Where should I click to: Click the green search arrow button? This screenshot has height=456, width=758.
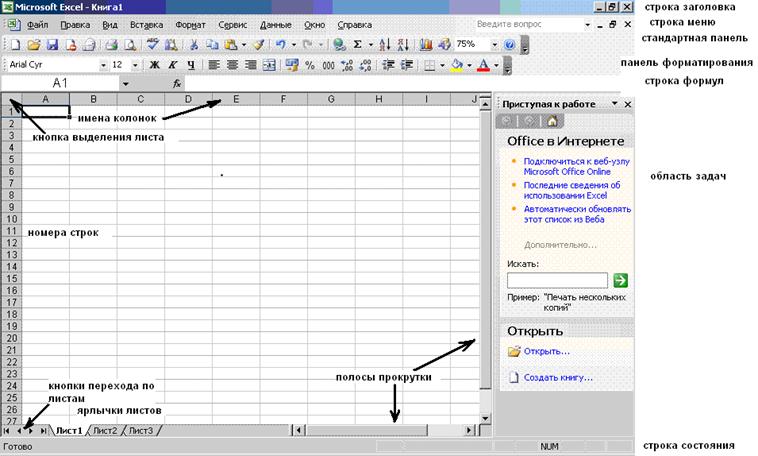(x=620, y=280)
